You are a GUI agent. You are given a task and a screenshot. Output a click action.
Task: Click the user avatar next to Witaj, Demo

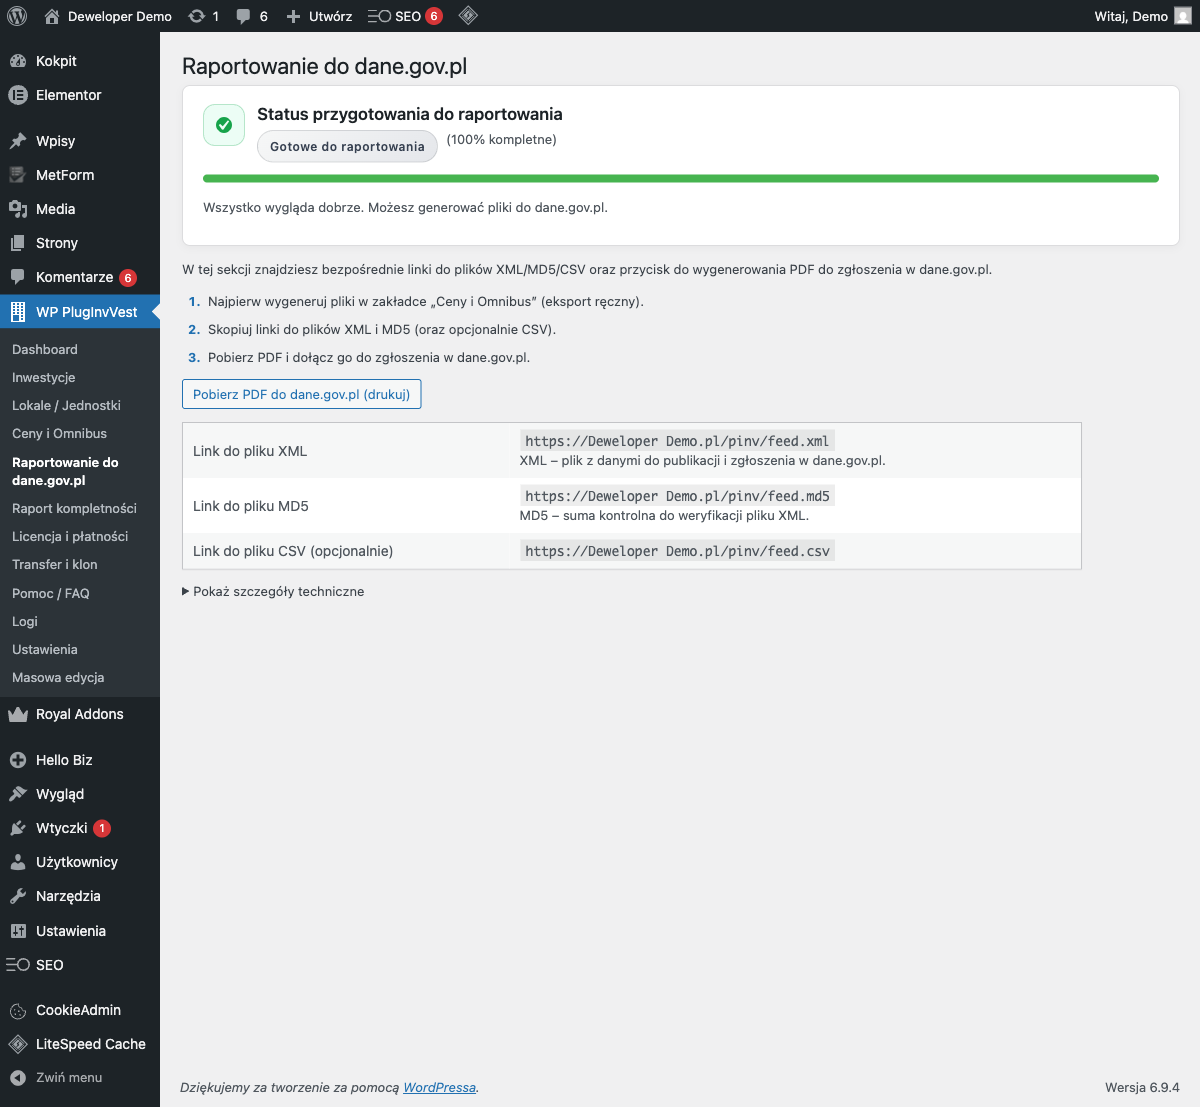(x=1182, y=16)
